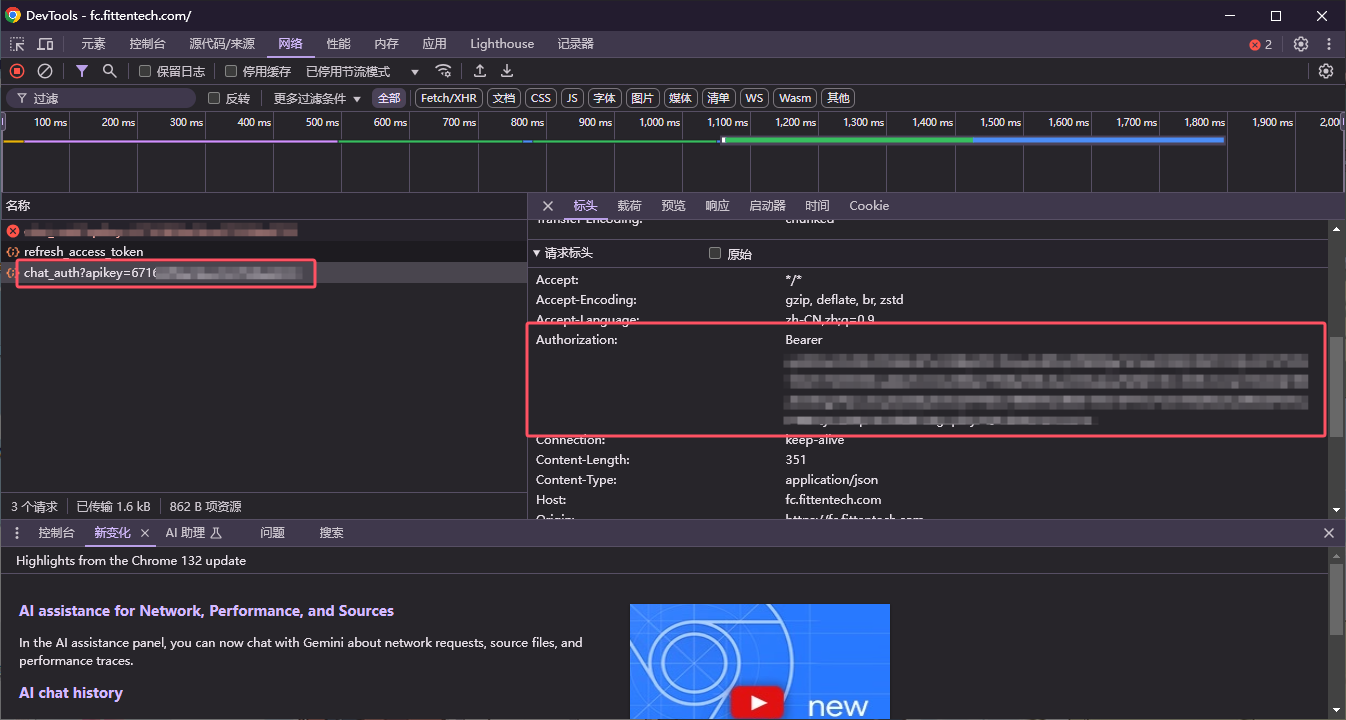The width and height of the screenshot is (1346, 720).
Task: Enable 停用缓存 checkbox
Action: pos(231,71)
